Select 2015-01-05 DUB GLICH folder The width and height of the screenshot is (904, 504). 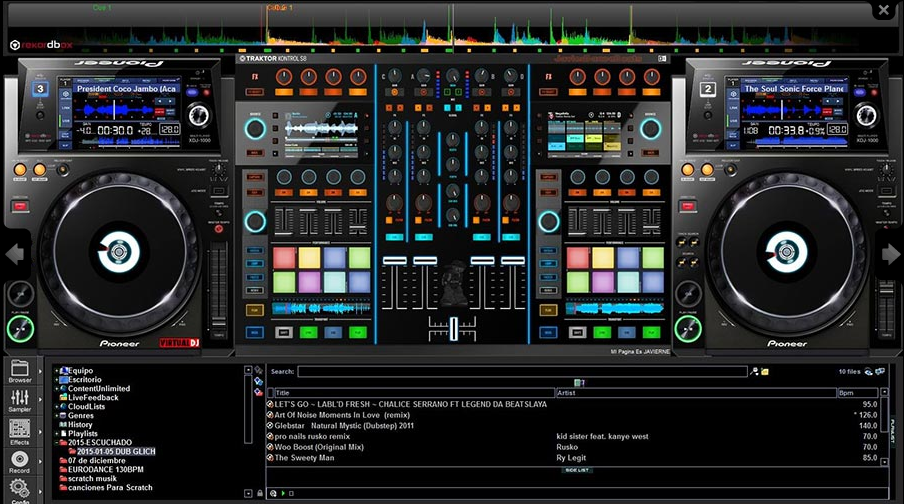pyautogui.click(x=116, y=452)
